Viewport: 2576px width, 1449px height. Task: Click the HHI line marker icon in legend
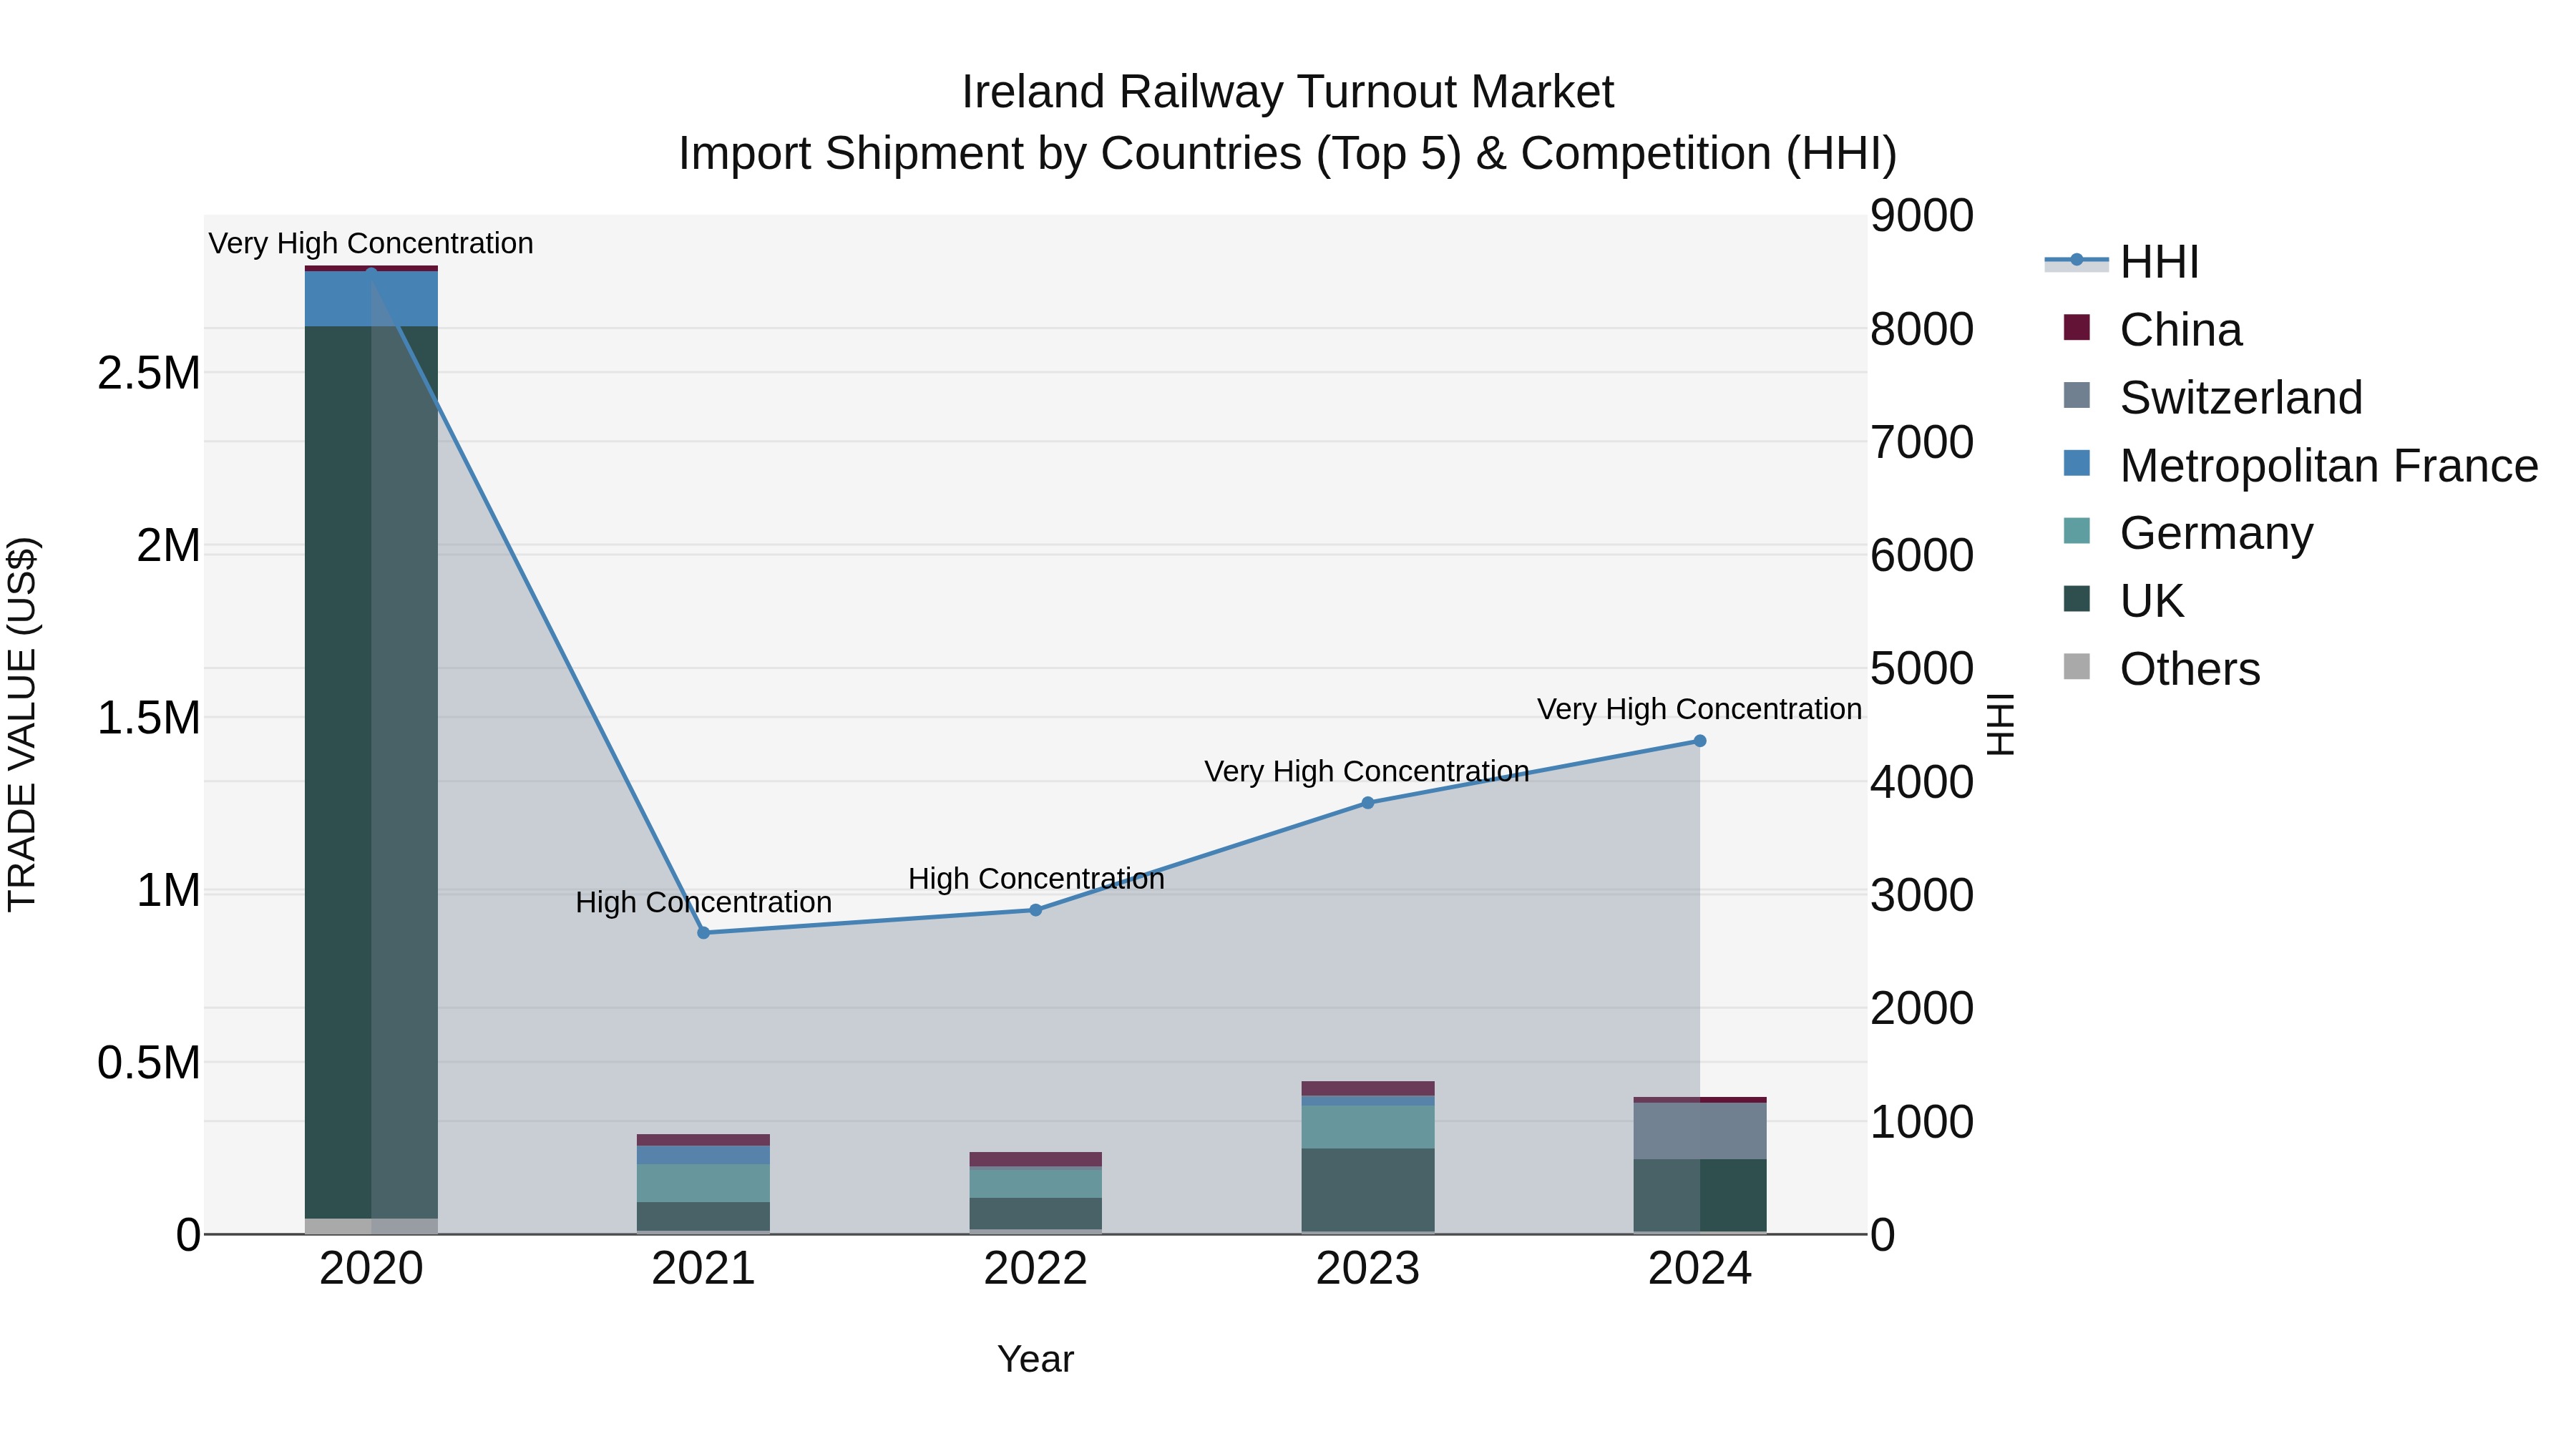[x=2076, y=260]
